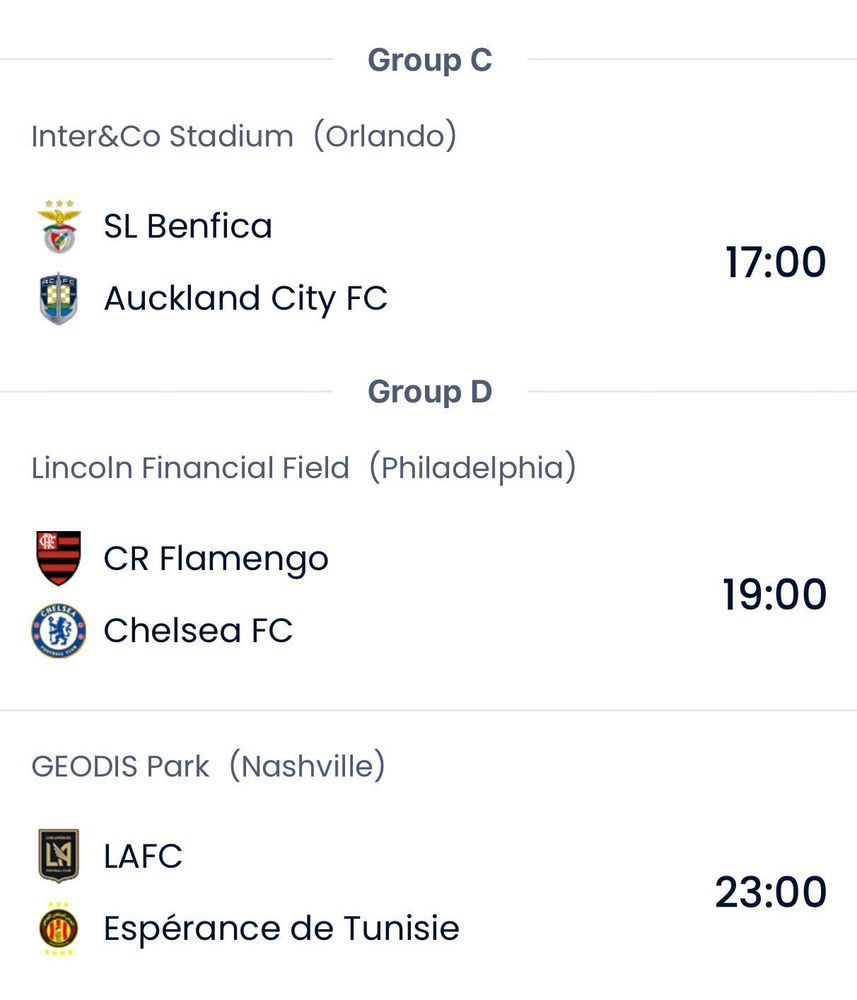Open the Espérance de Tunisie team name

click(281, 929)
